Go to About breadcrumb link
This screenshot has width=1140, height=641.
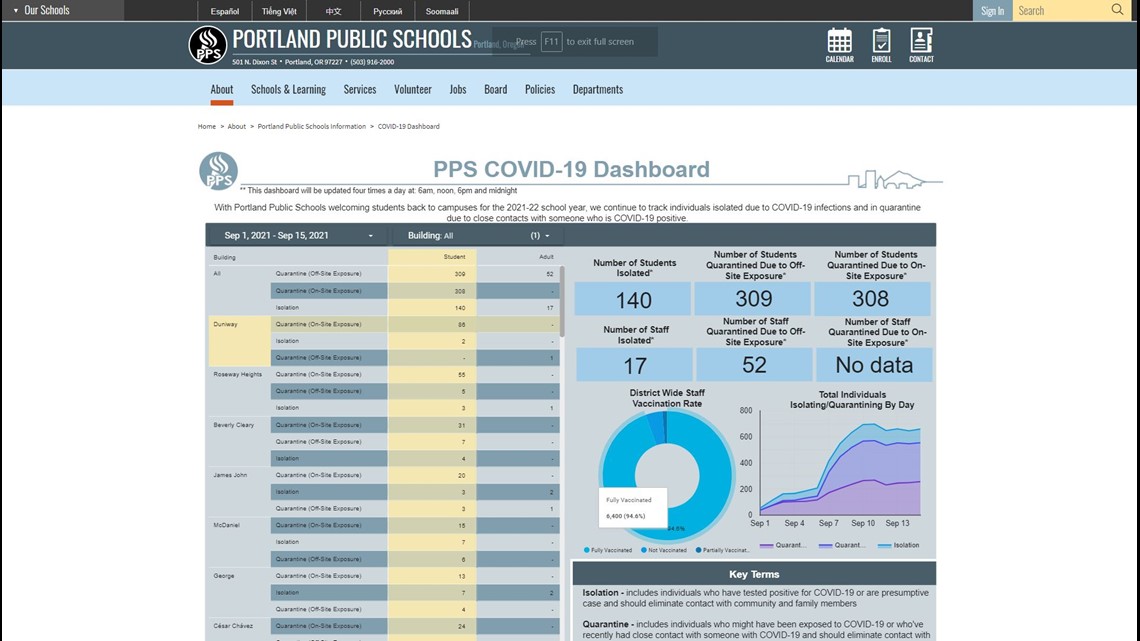coord(236,126)
